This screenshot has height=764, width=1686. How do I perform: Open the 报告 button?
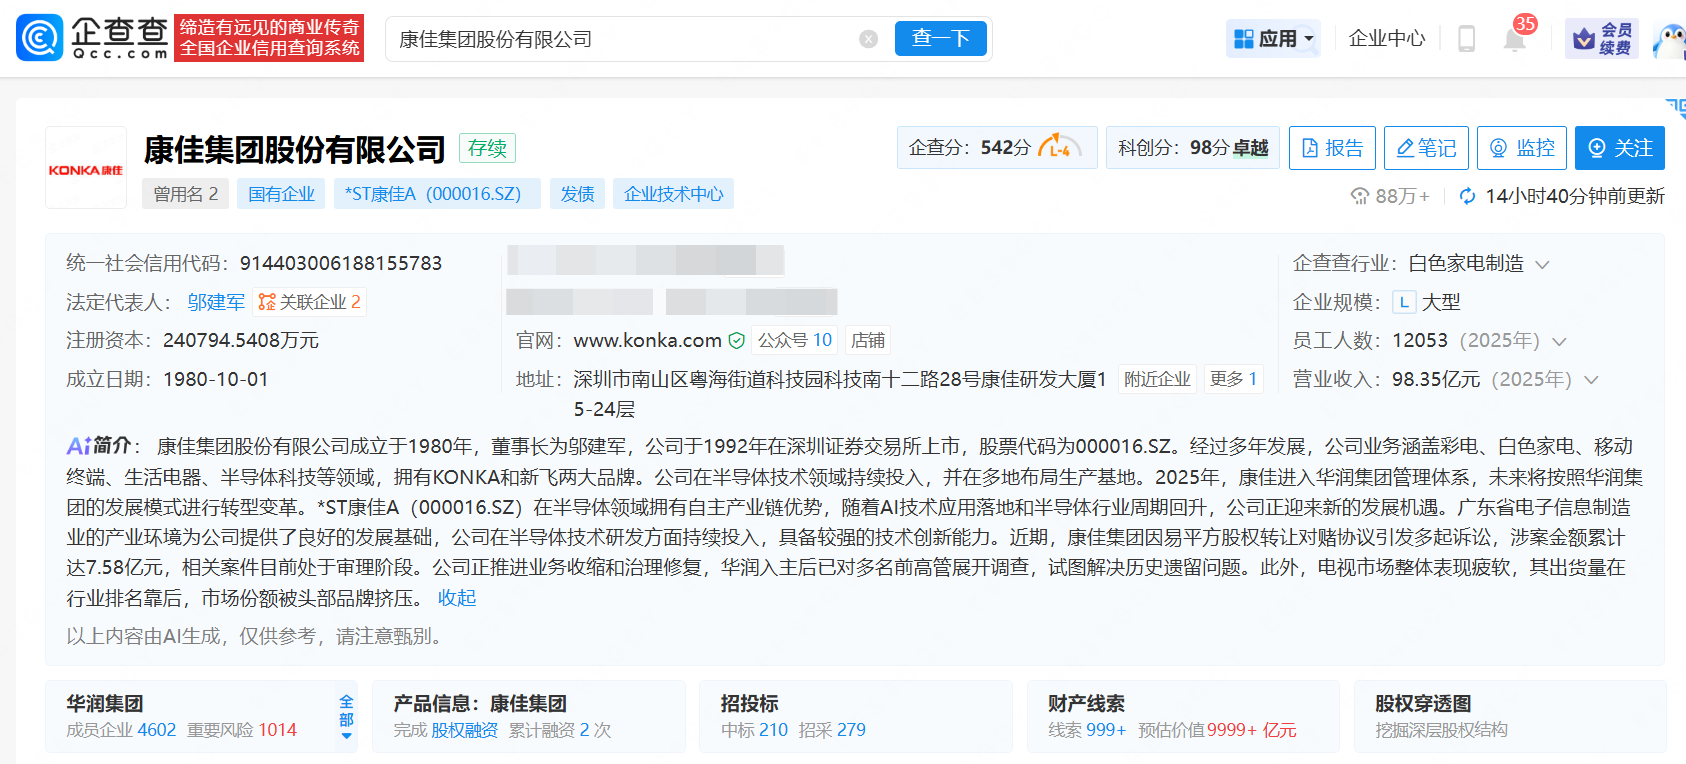tap(1332, 148)
